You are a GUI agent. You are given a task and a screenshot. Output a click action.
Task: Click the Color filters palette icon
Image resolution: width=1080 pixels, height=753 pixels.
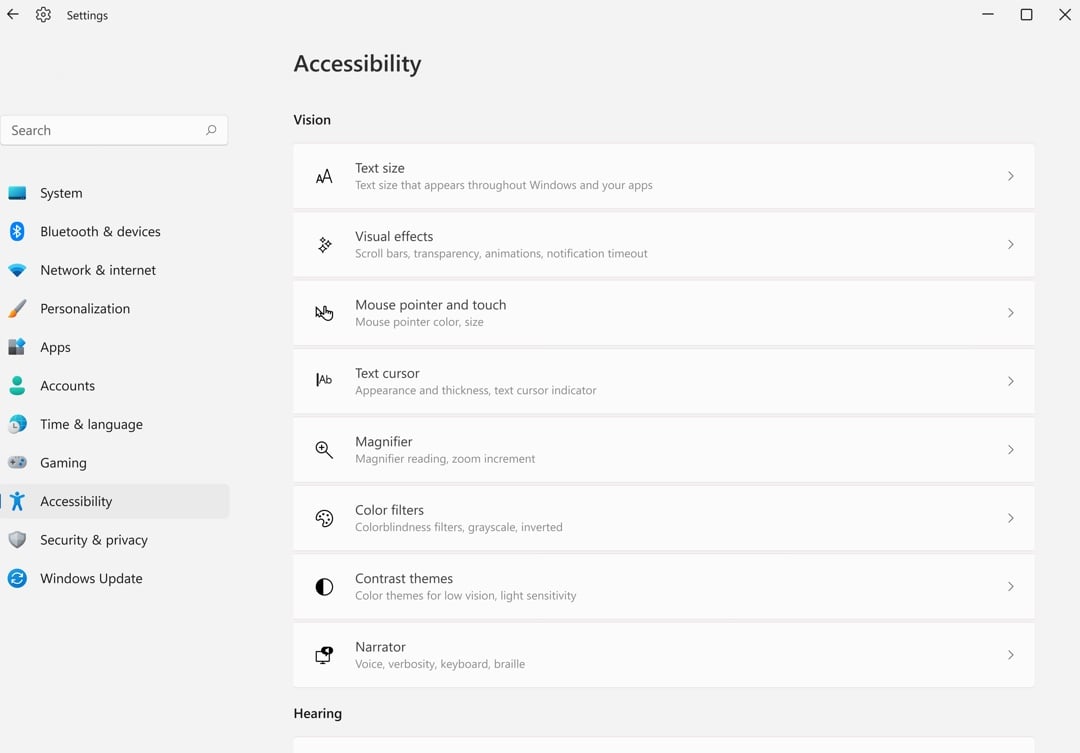pyautogui.click(x=324, y=518)
